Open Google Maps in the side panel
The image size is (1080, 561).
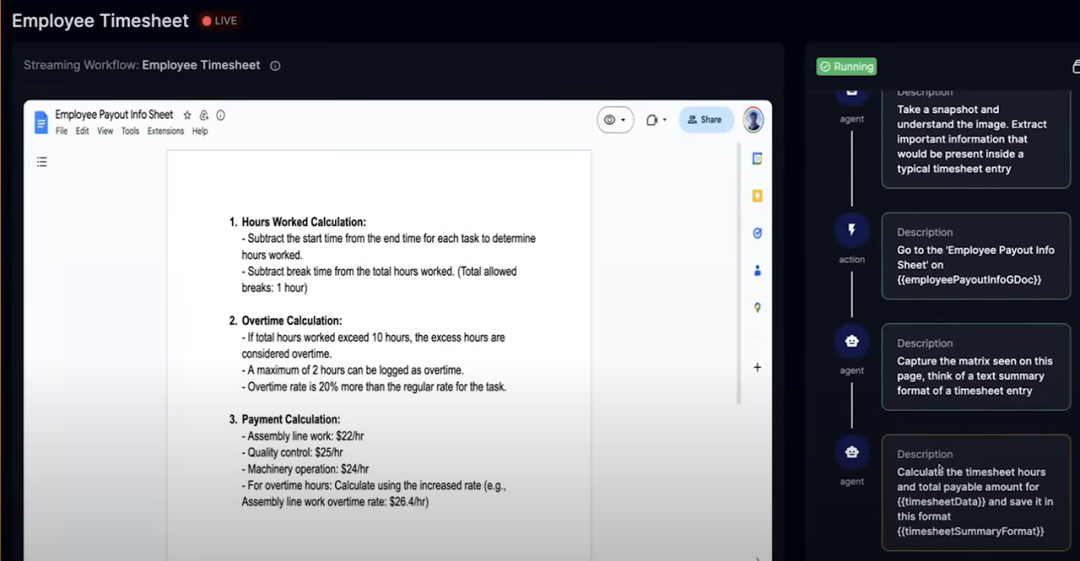coord(757,308)
